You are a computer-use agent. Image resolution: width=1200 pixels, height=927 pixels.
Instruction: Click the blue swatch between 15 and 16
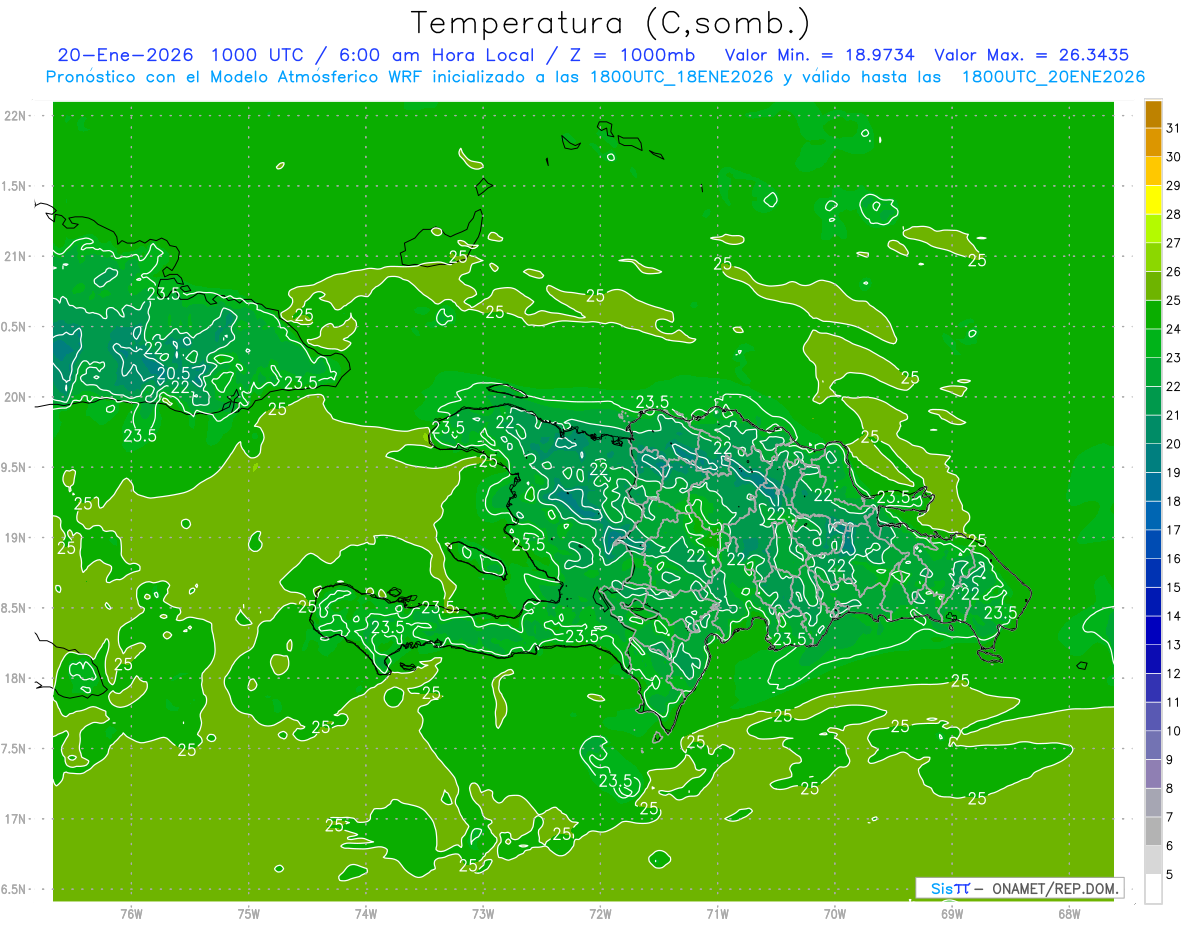[1153, 573]
